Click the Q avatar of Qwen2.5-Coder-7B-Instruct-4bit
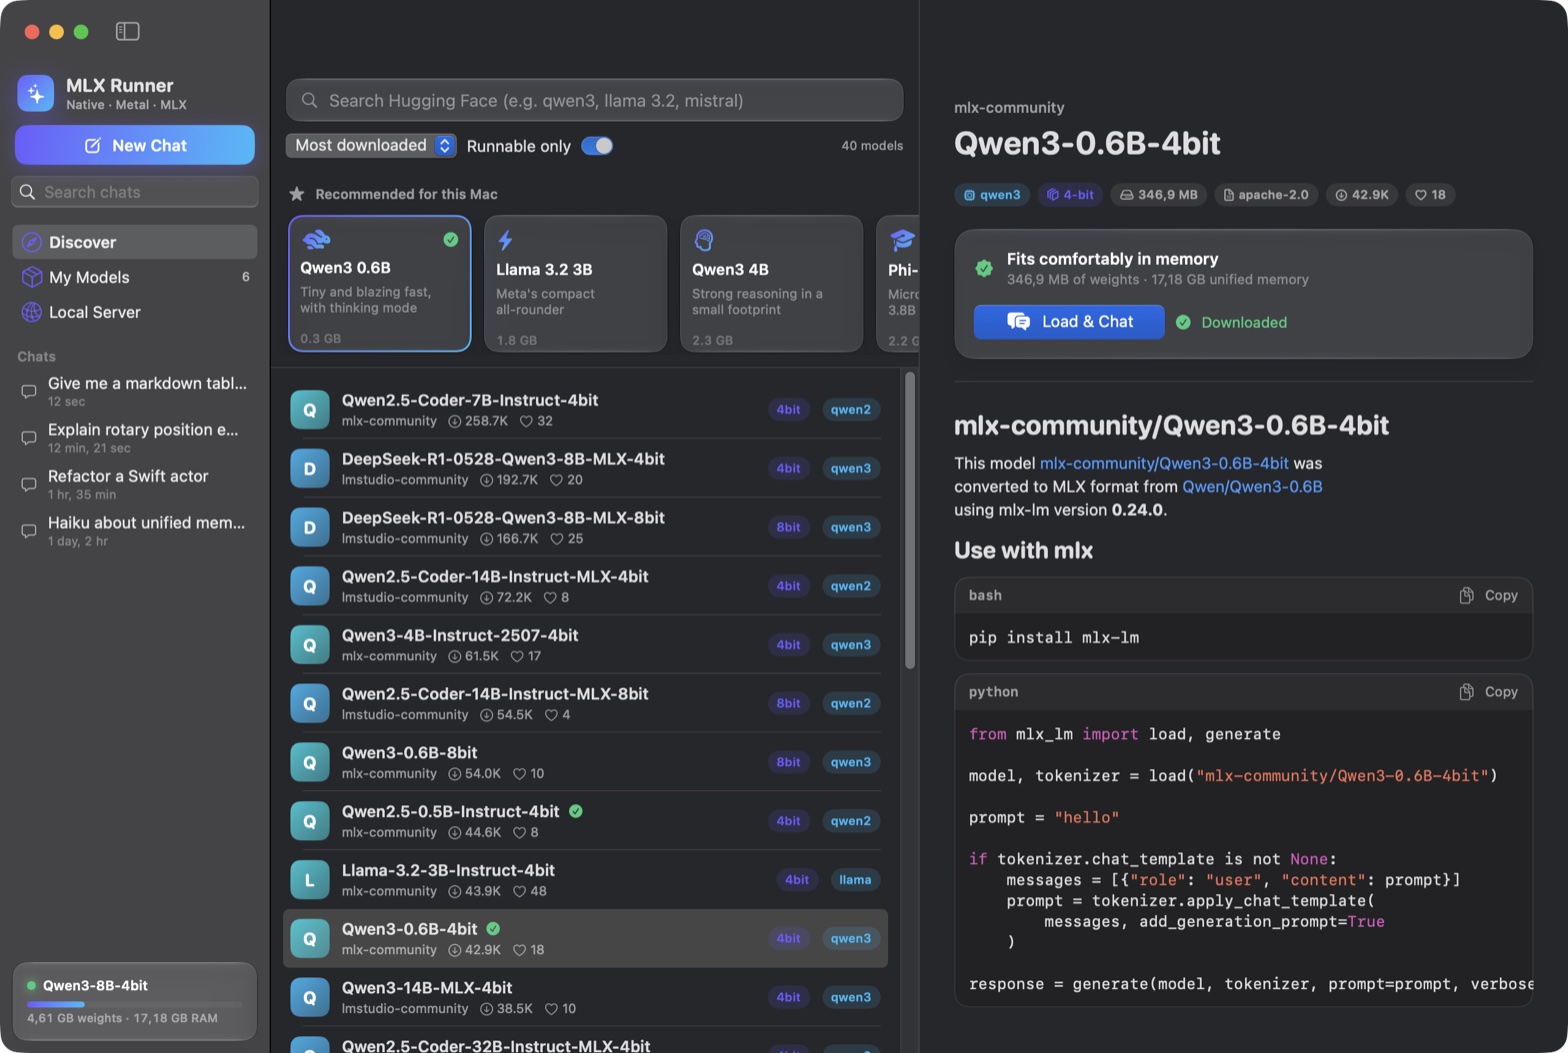 (310, 410)
